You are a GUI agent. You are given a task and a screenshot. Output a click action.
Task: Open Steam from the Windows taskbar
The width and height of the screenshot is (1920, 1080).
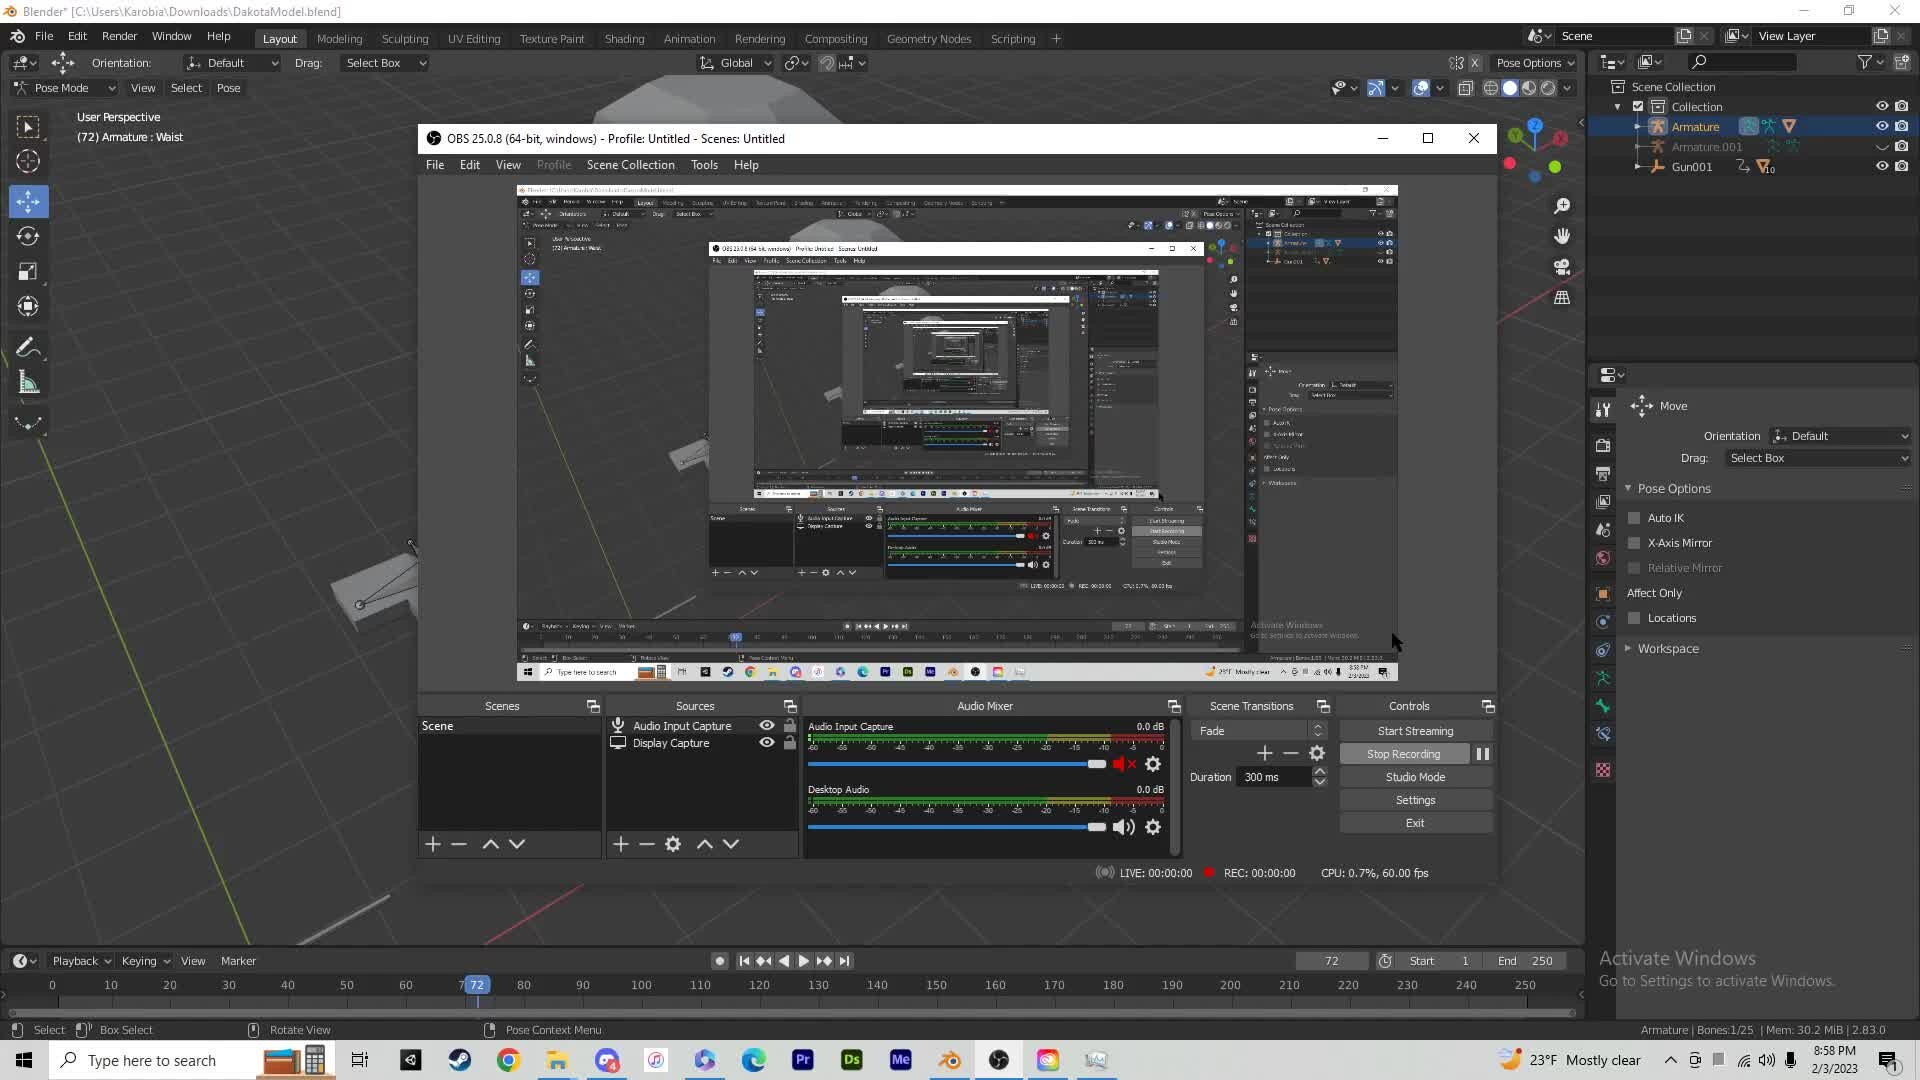click(459, 1060)
